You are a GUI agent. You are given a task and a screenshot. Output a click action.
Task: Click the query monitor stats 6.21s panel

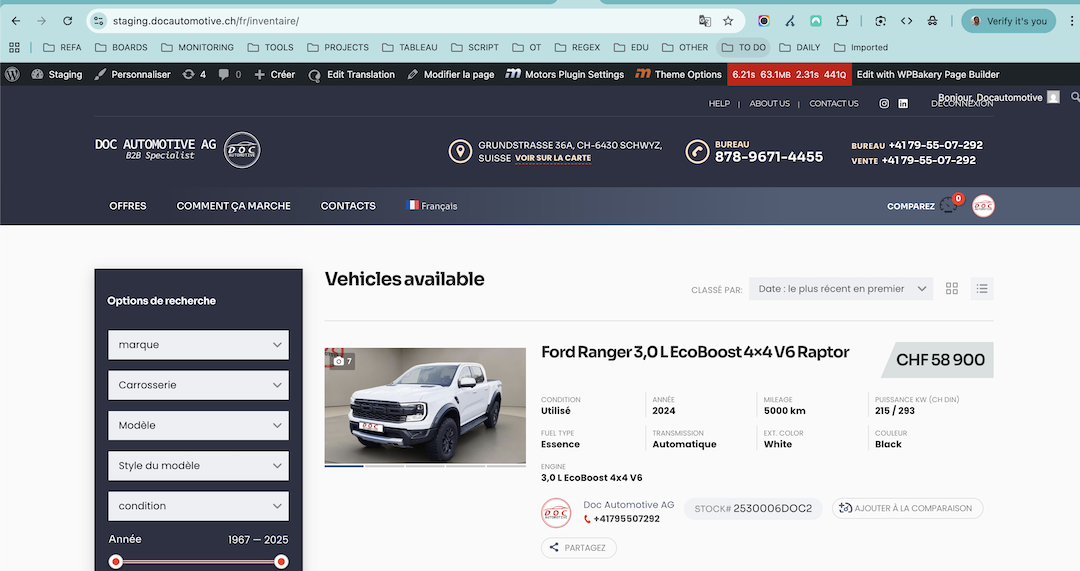(789, 74)
